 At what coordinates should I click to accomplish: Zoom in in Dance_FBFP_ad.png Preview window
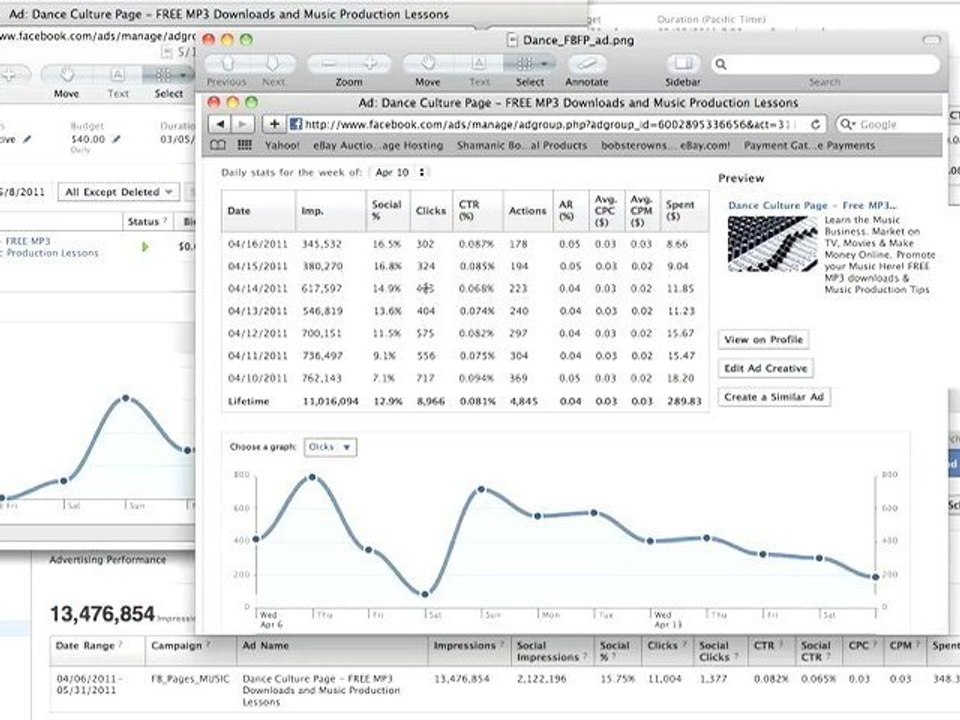point(370,63)
